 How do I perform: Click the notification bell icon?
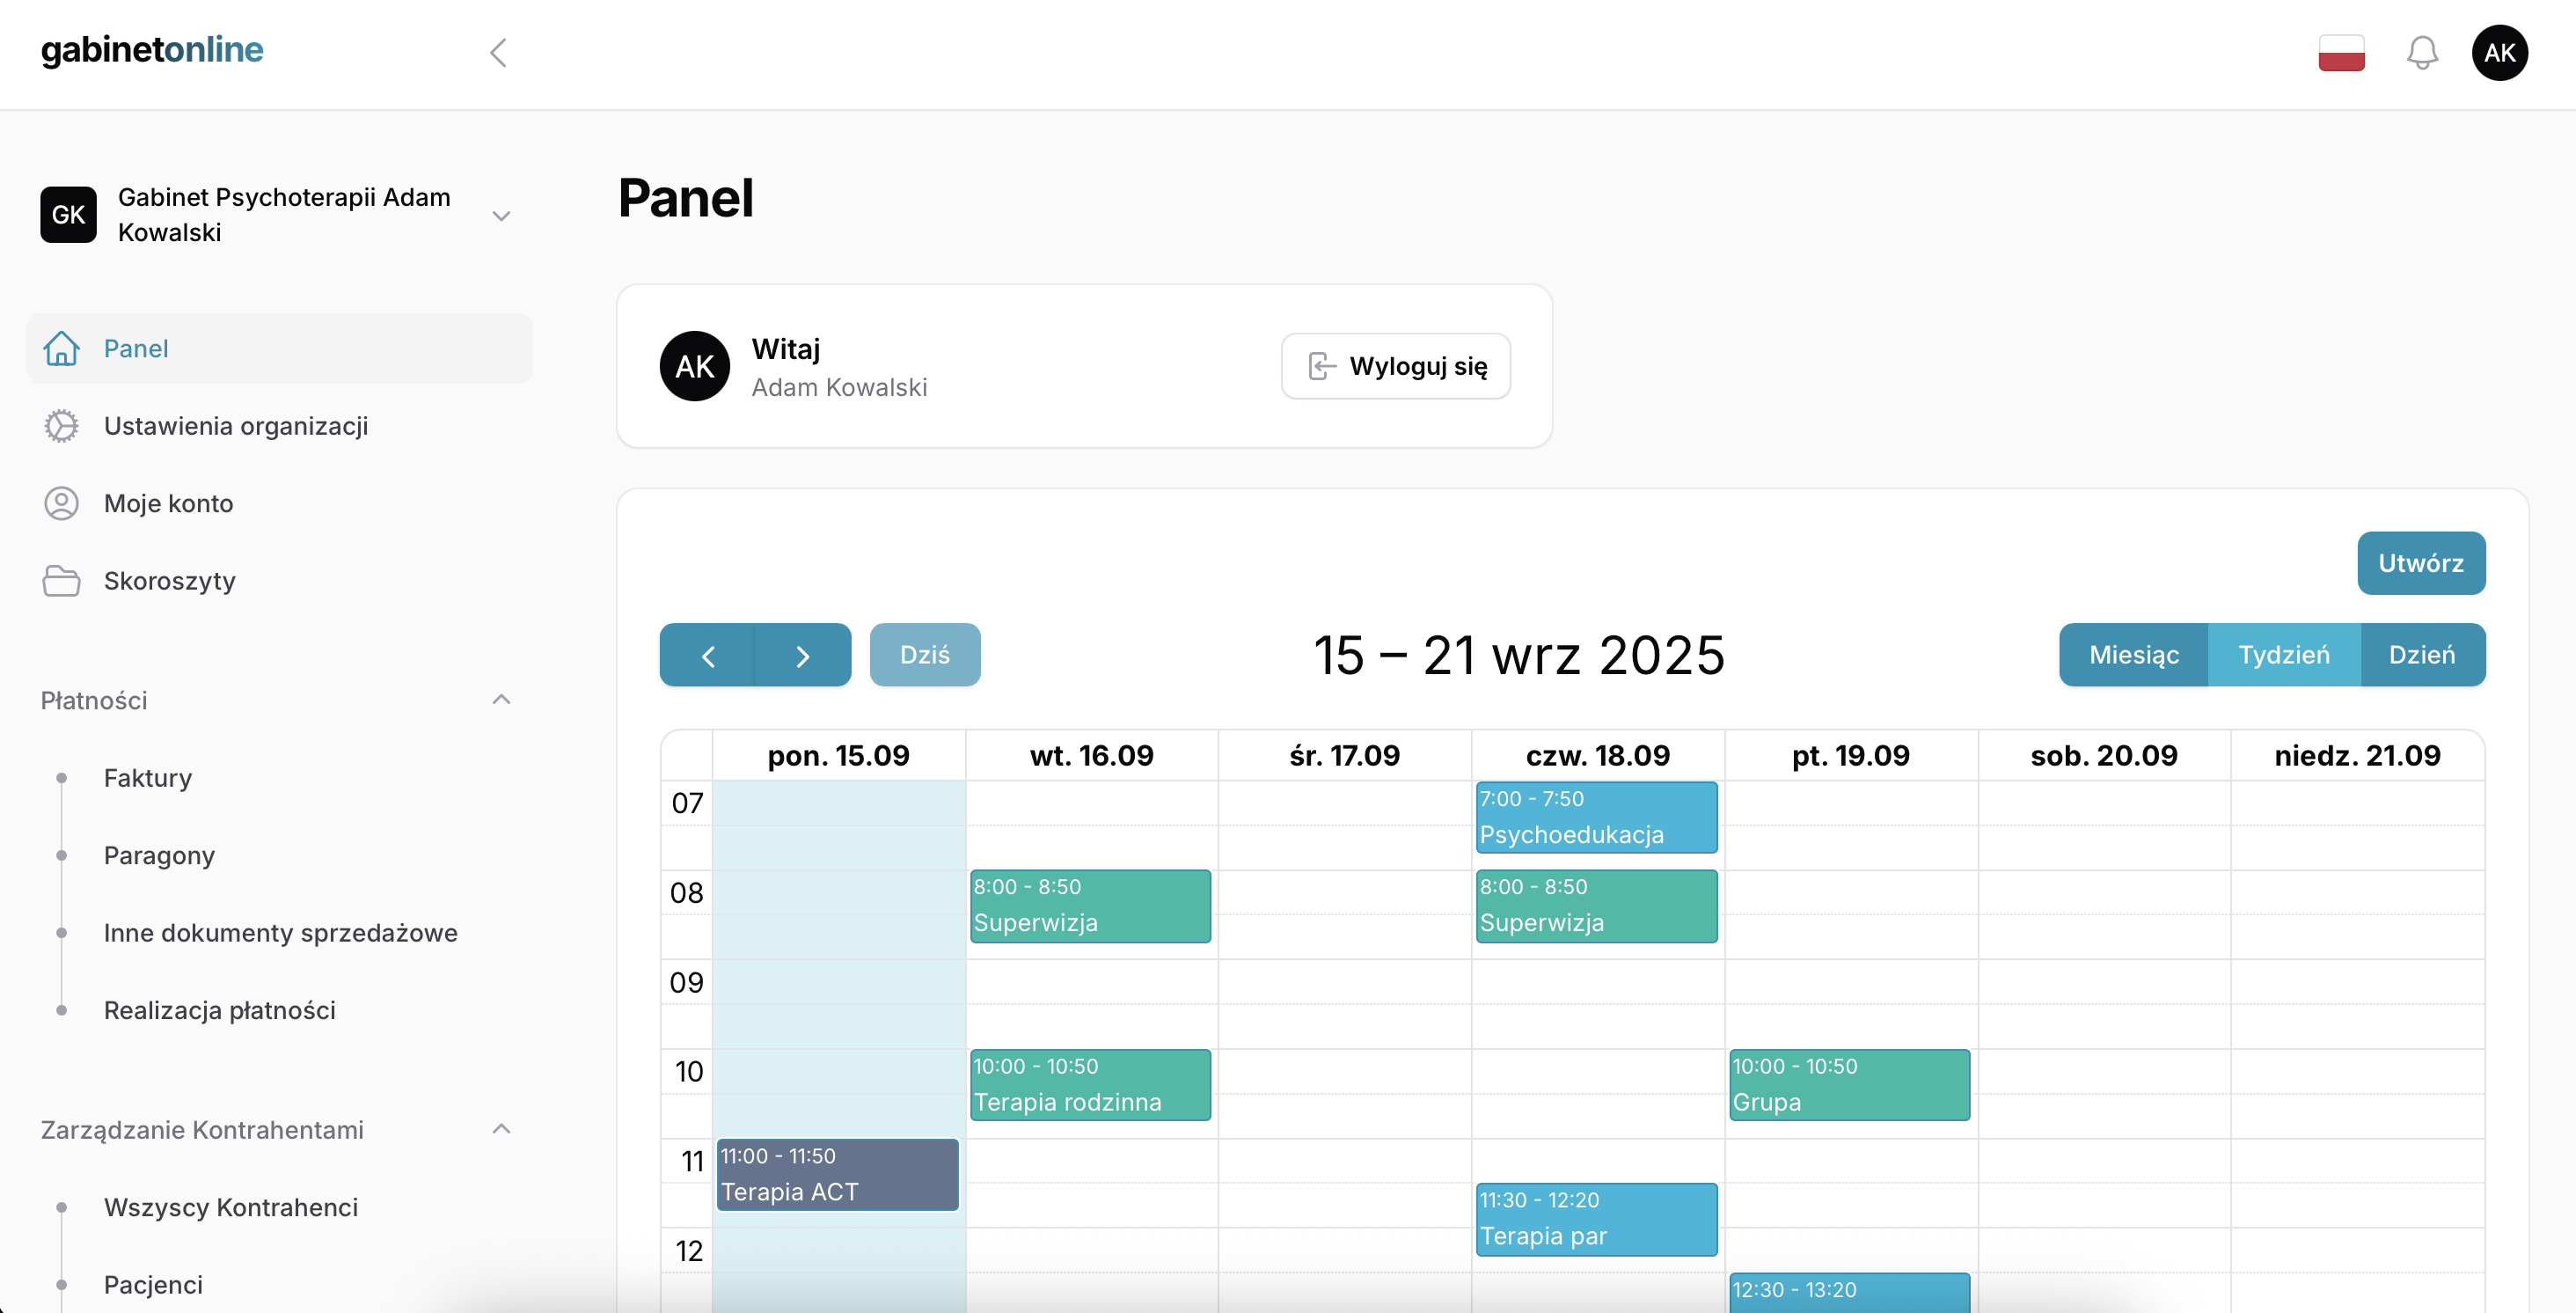tap(2421, 52)
